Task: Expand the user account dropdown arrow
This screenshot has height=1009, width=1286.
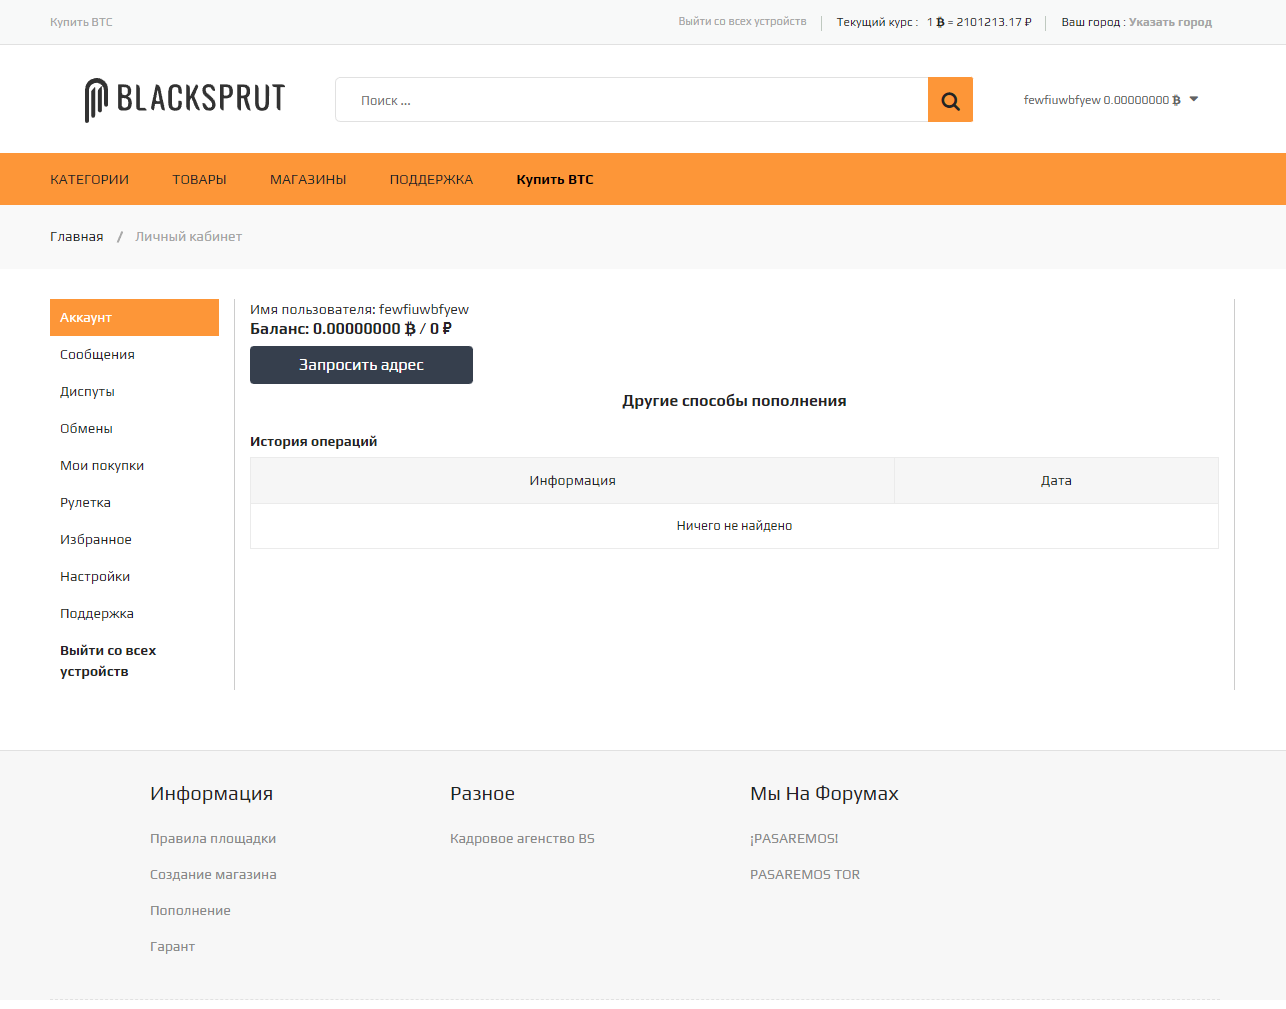Action: pyautogui.click(x=1194, y=99)
